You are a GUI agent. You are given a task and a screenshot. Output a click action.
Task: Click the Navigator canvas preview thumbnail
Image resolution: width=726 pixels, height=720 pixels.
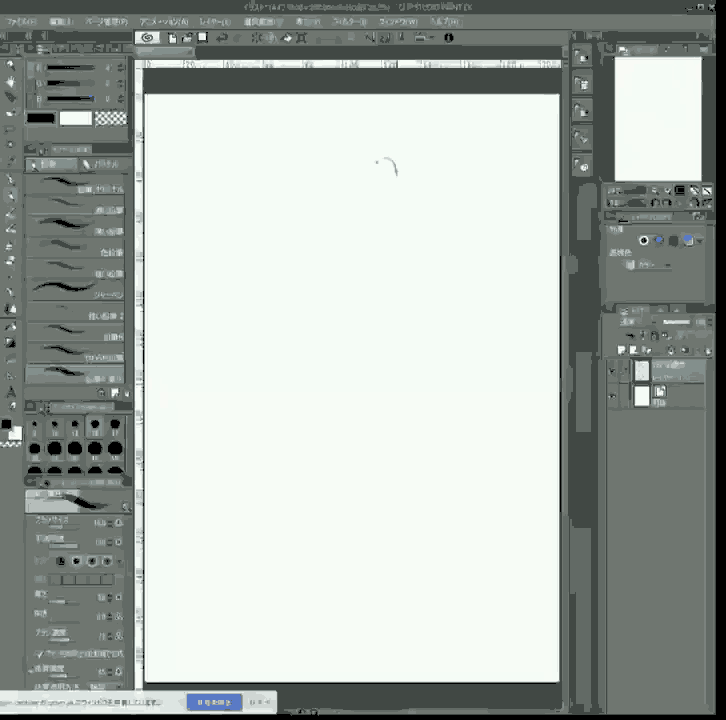(657, 119)
